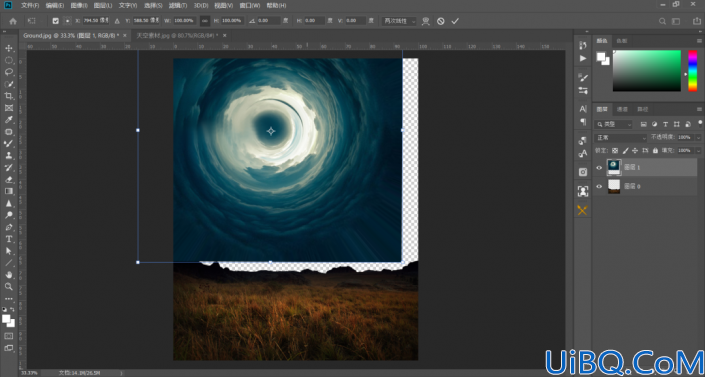Select the Path Selection tool

click(9, 251)
